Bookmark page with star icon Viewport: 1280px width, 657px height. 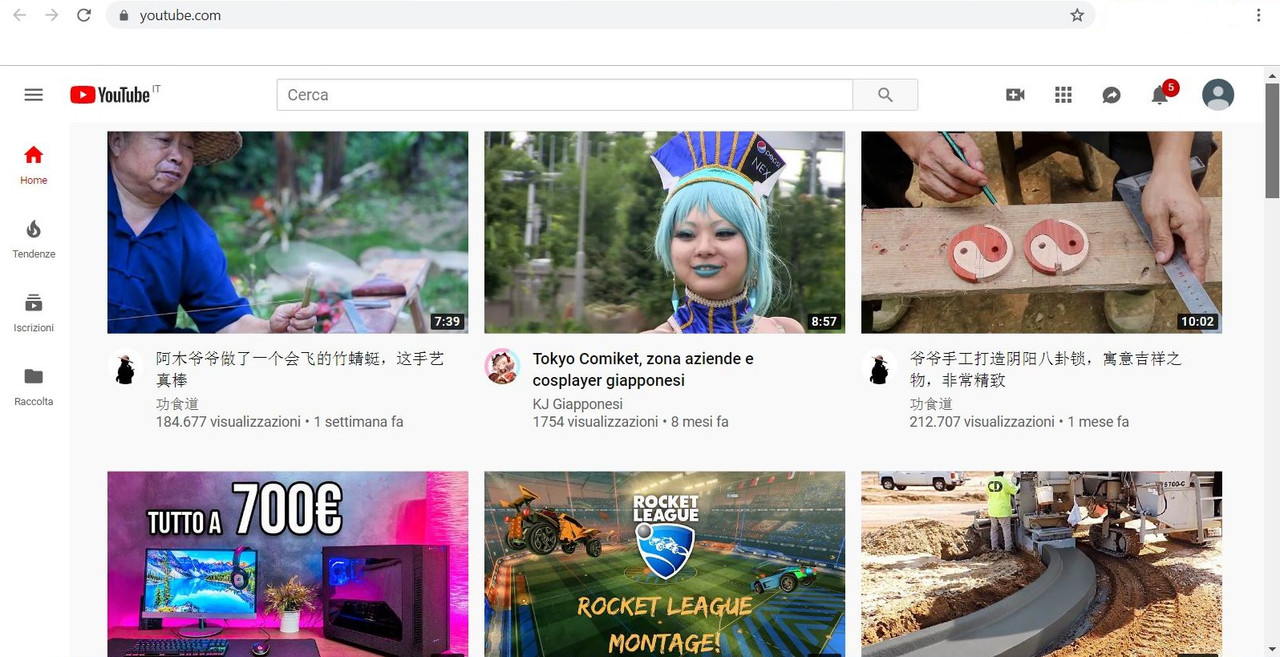click(1077, 15)
